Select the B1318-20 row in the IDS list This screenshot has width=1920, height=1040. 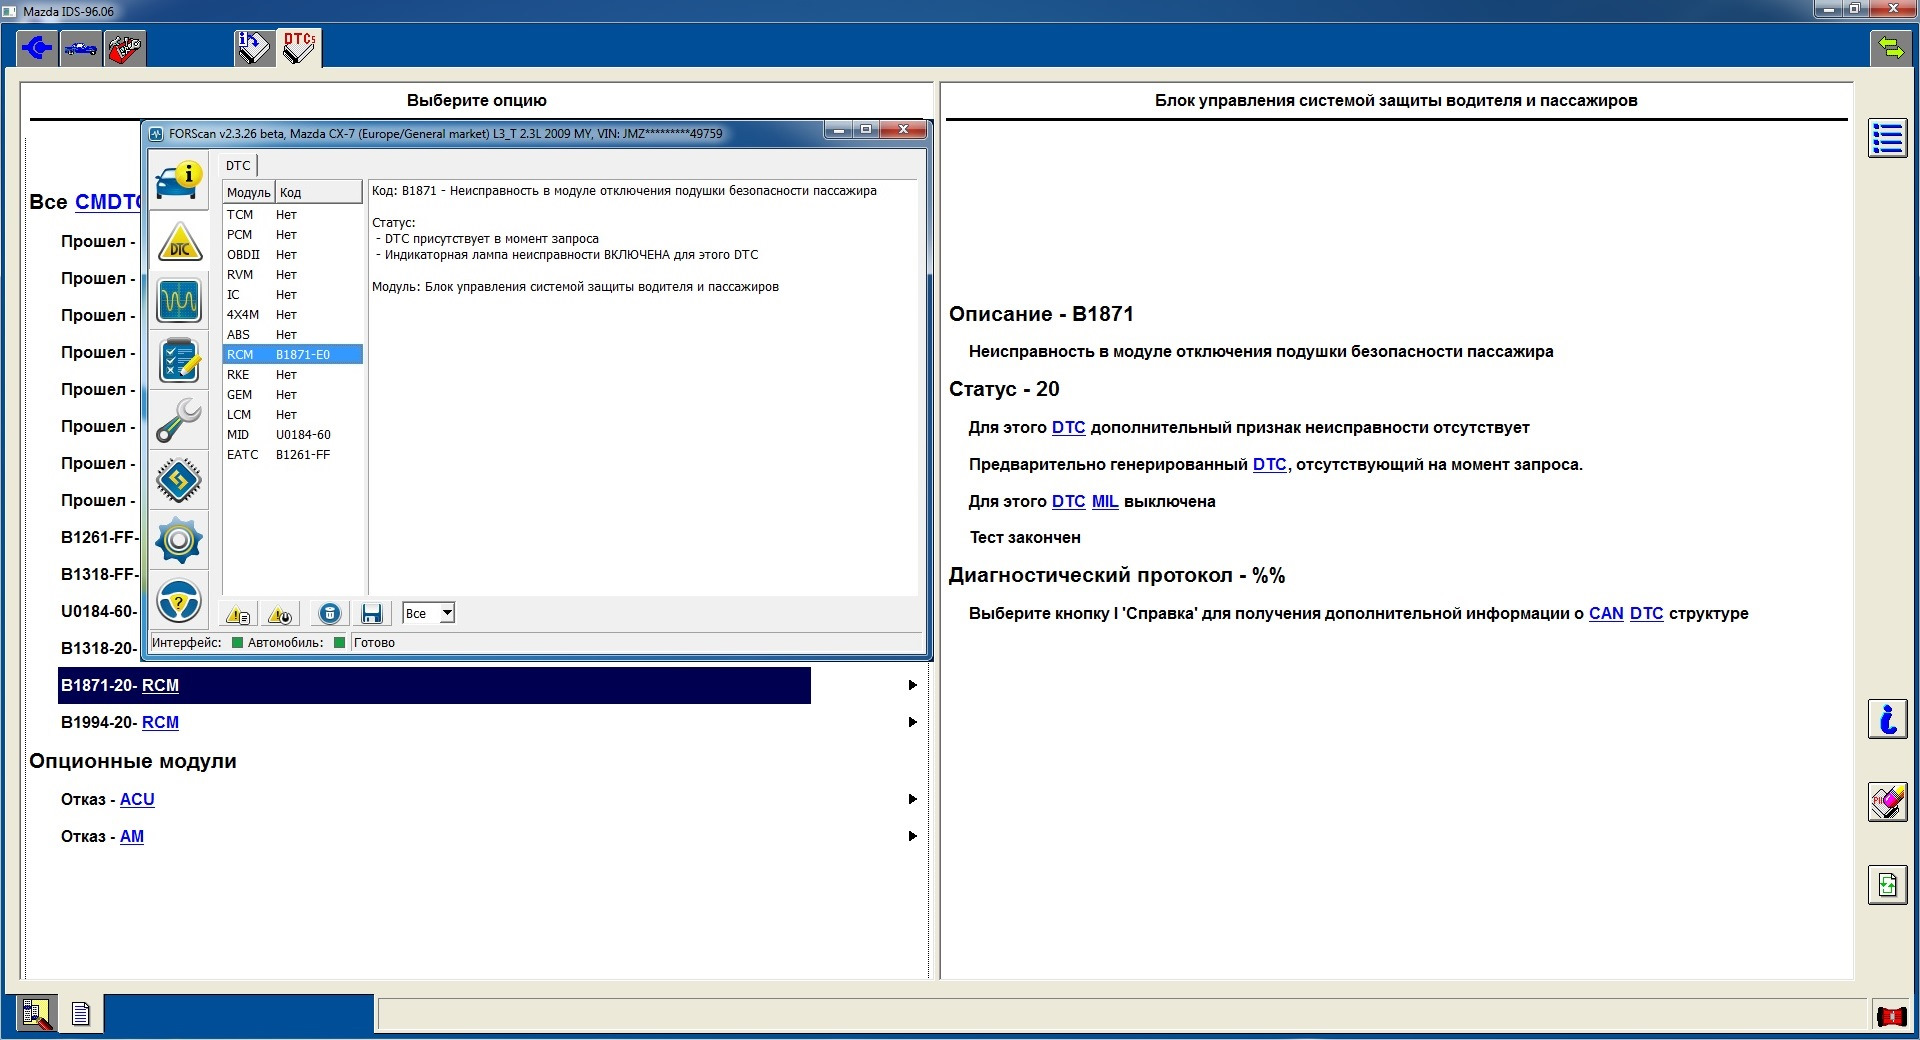pyautogui.click(x=99, y=648)
